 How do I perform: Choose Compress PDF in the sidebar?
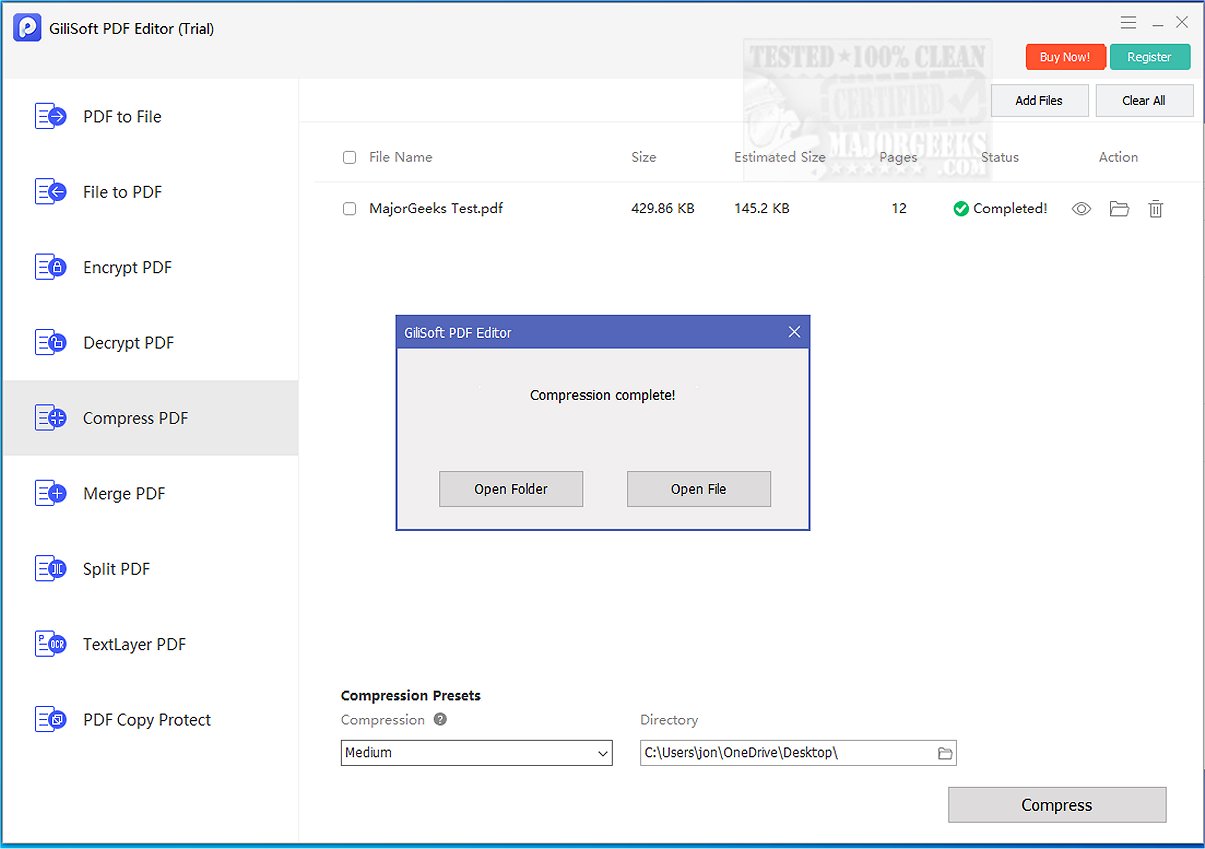coord(150,418)
